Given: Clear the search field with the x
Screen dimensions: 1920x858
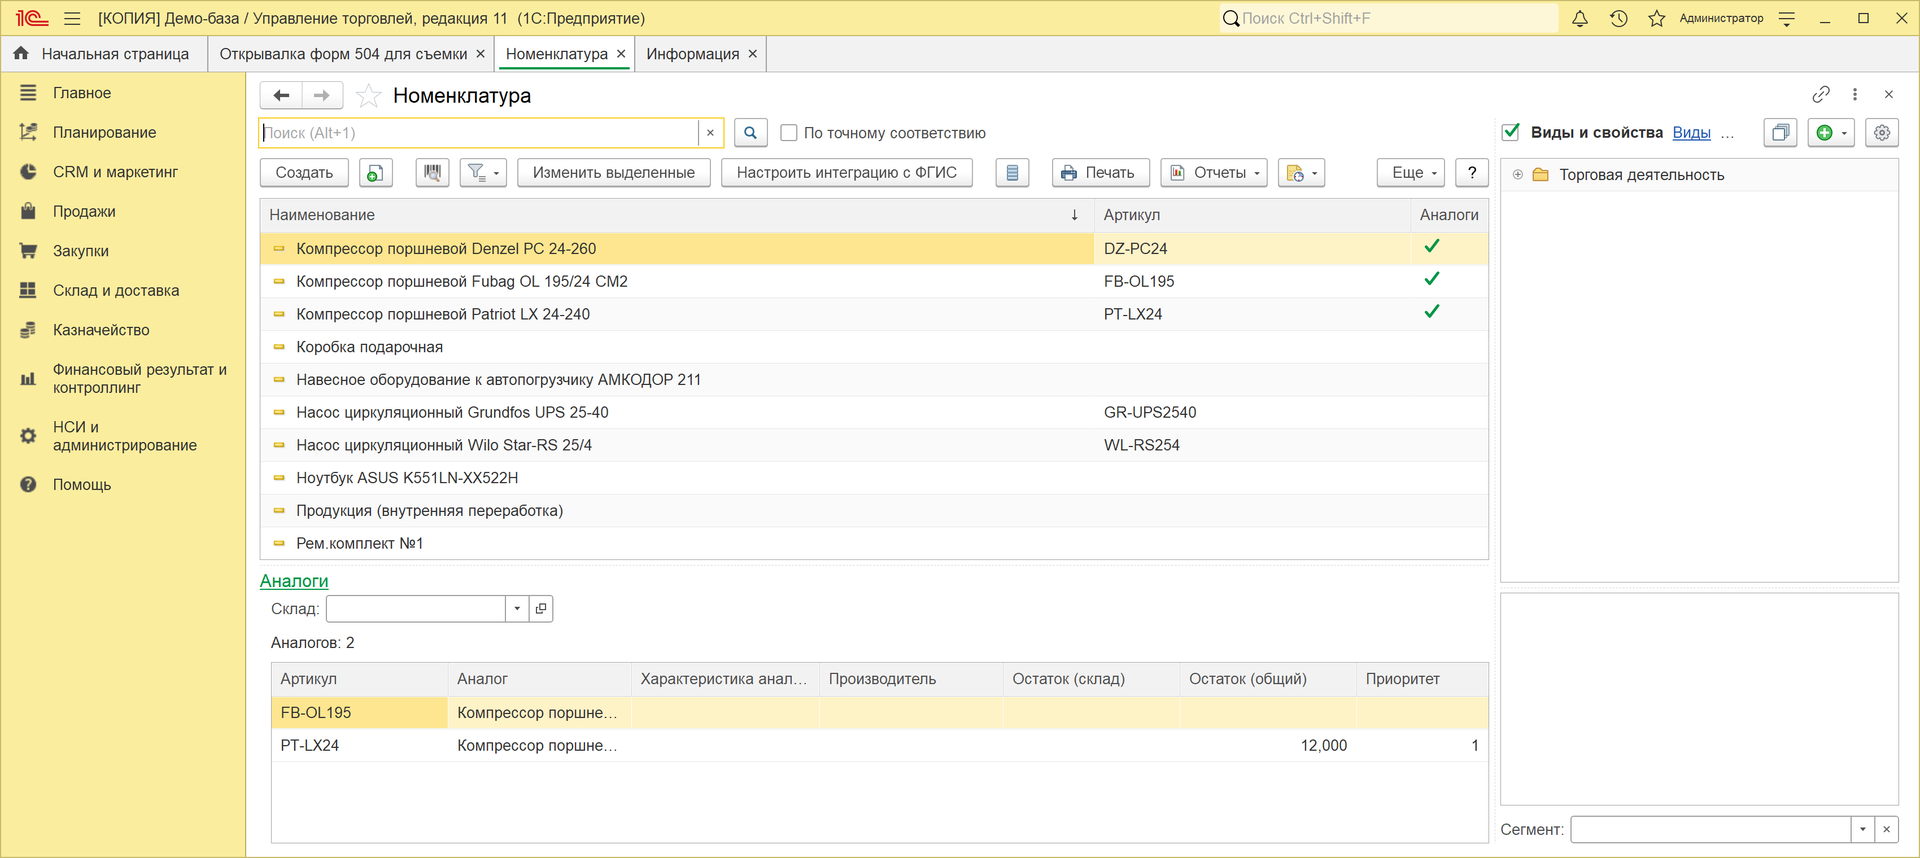Looking at the screenshot, I should (710, 133).
